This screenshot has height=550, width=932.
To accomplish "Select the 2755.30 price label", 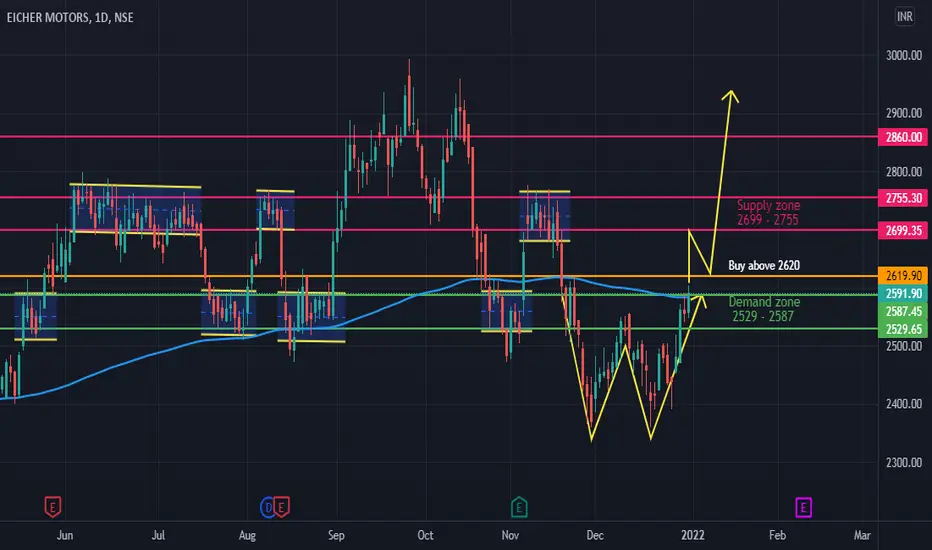I will click(903, 198).
